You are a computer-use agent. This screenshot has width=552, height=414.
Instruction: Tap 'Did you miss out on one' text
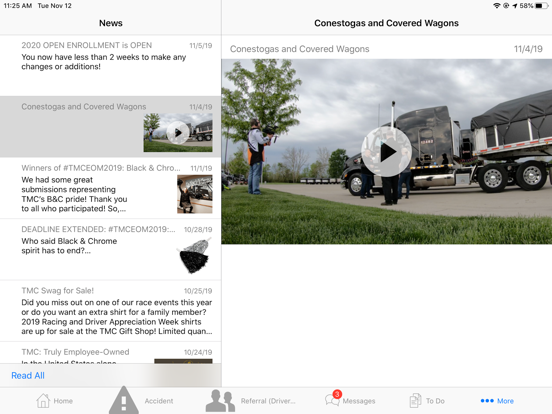pos(117,317)
